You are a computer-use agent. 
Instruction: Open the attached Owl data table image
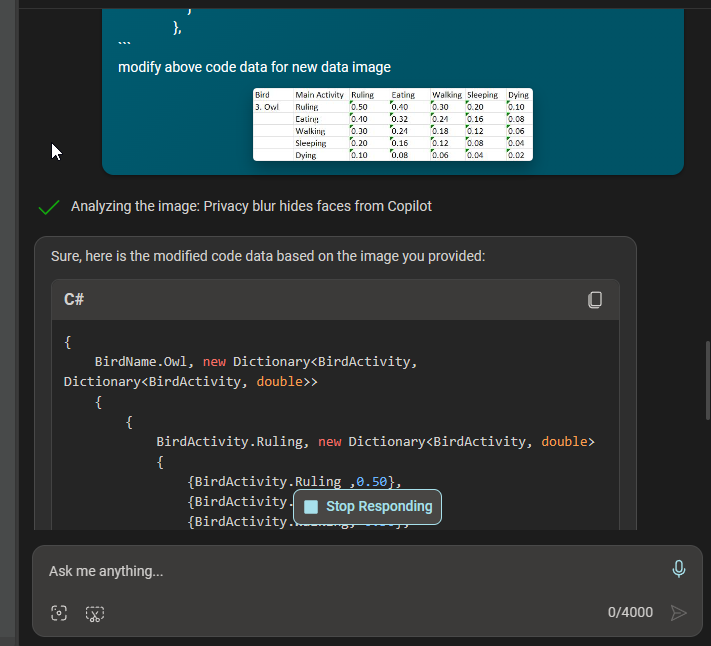pyautogui.click(x=393, y=125)
